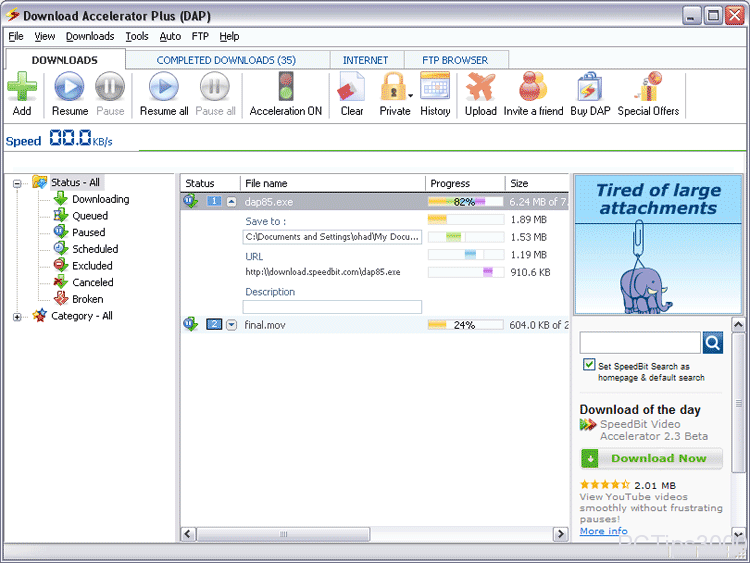The image size is (750, 563).
Task: Expand the Category - All tree node
Action: pyautogui.click(x=17, y=317)
